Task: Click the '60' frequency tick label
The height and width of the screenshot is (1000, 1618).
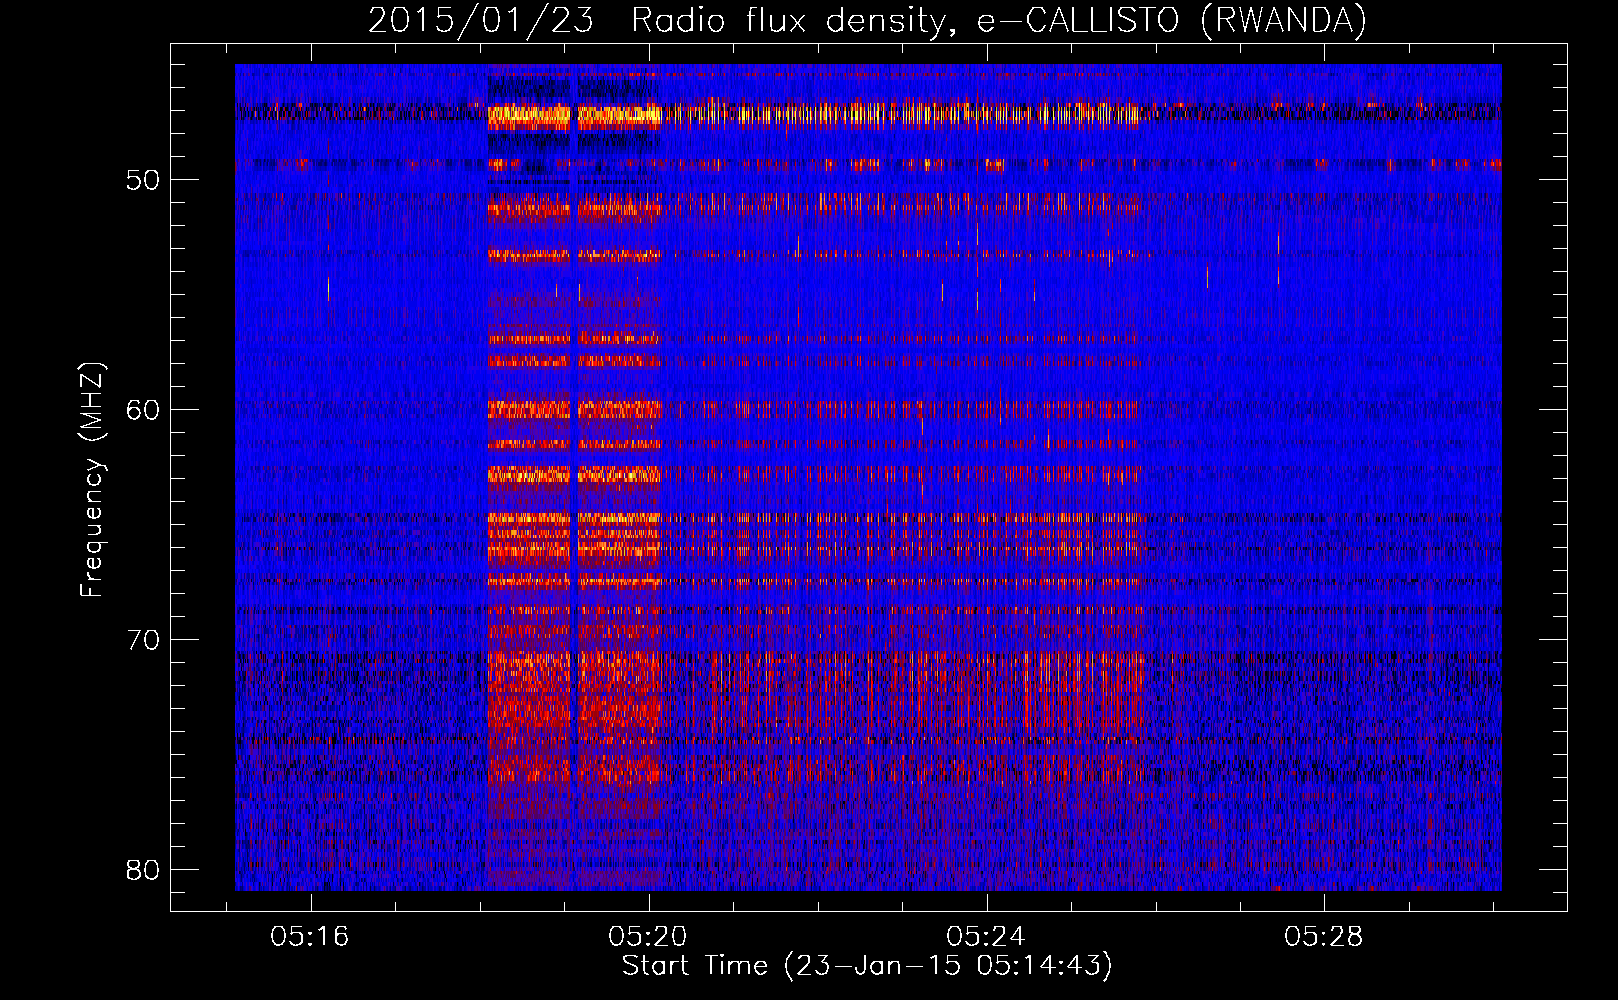Action: 143,410
